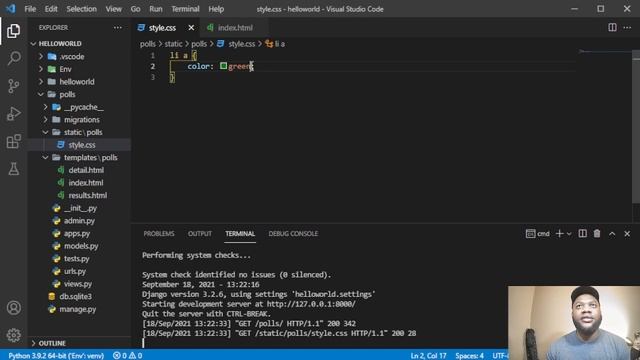Open __init__.py in explorer

pos(80,208)
